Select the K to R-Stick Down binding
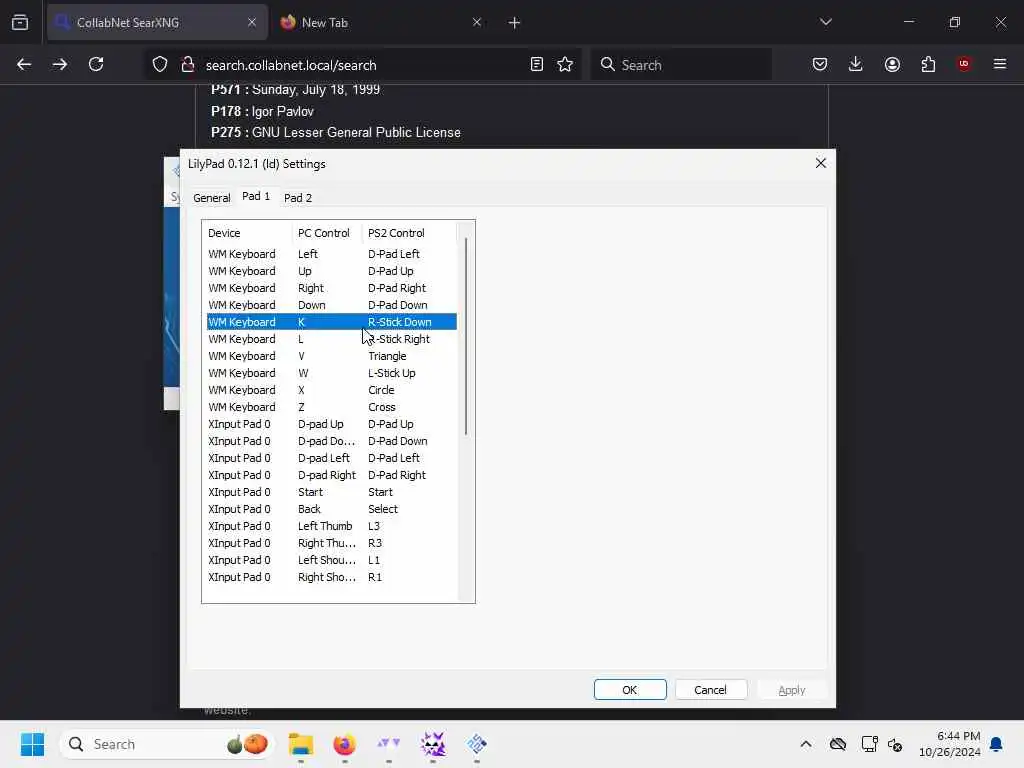 (x=332, y=322)
